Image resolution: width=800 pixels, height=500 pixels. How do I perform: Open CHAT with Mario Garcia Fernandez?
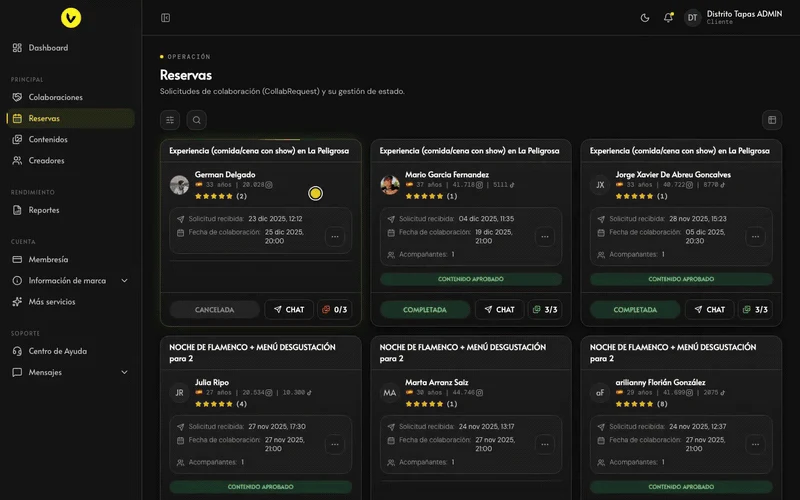coord(499,310)
